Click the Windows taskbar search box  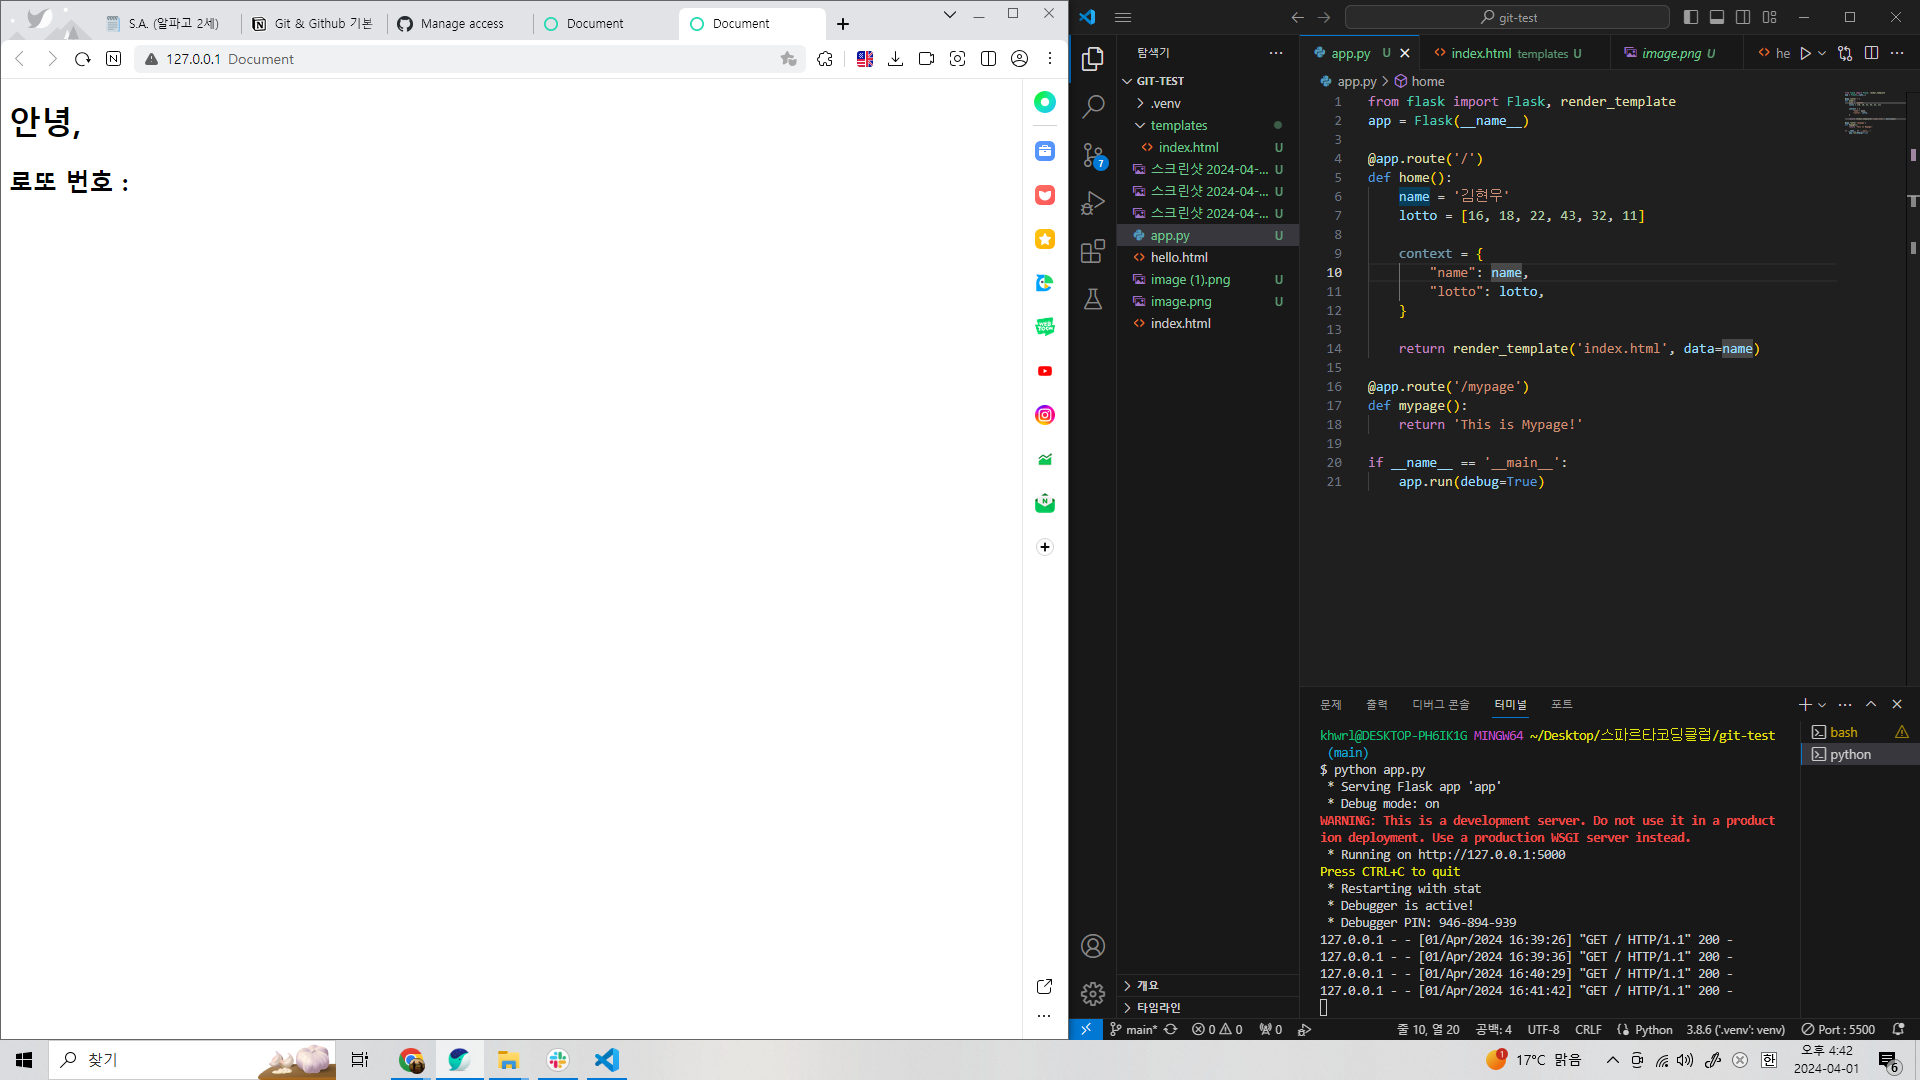coord(192,1060)
